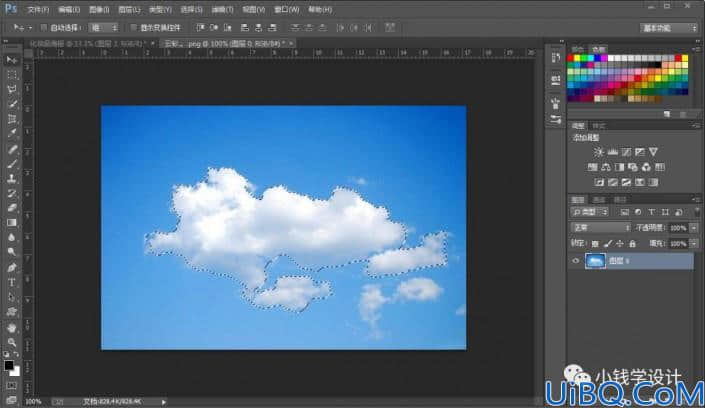Open the 选择(S) menu
Image resolution: width=705 pixels, height=408 pixels.
coord(191,9)
